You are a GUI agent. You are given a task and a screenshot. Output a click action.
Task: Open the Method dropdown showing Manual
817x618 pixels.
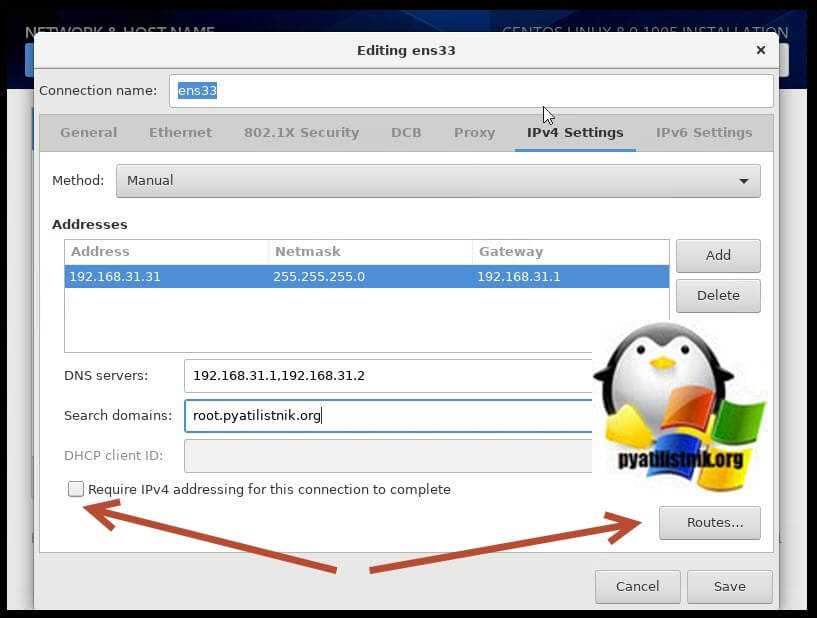click(438, 181)
